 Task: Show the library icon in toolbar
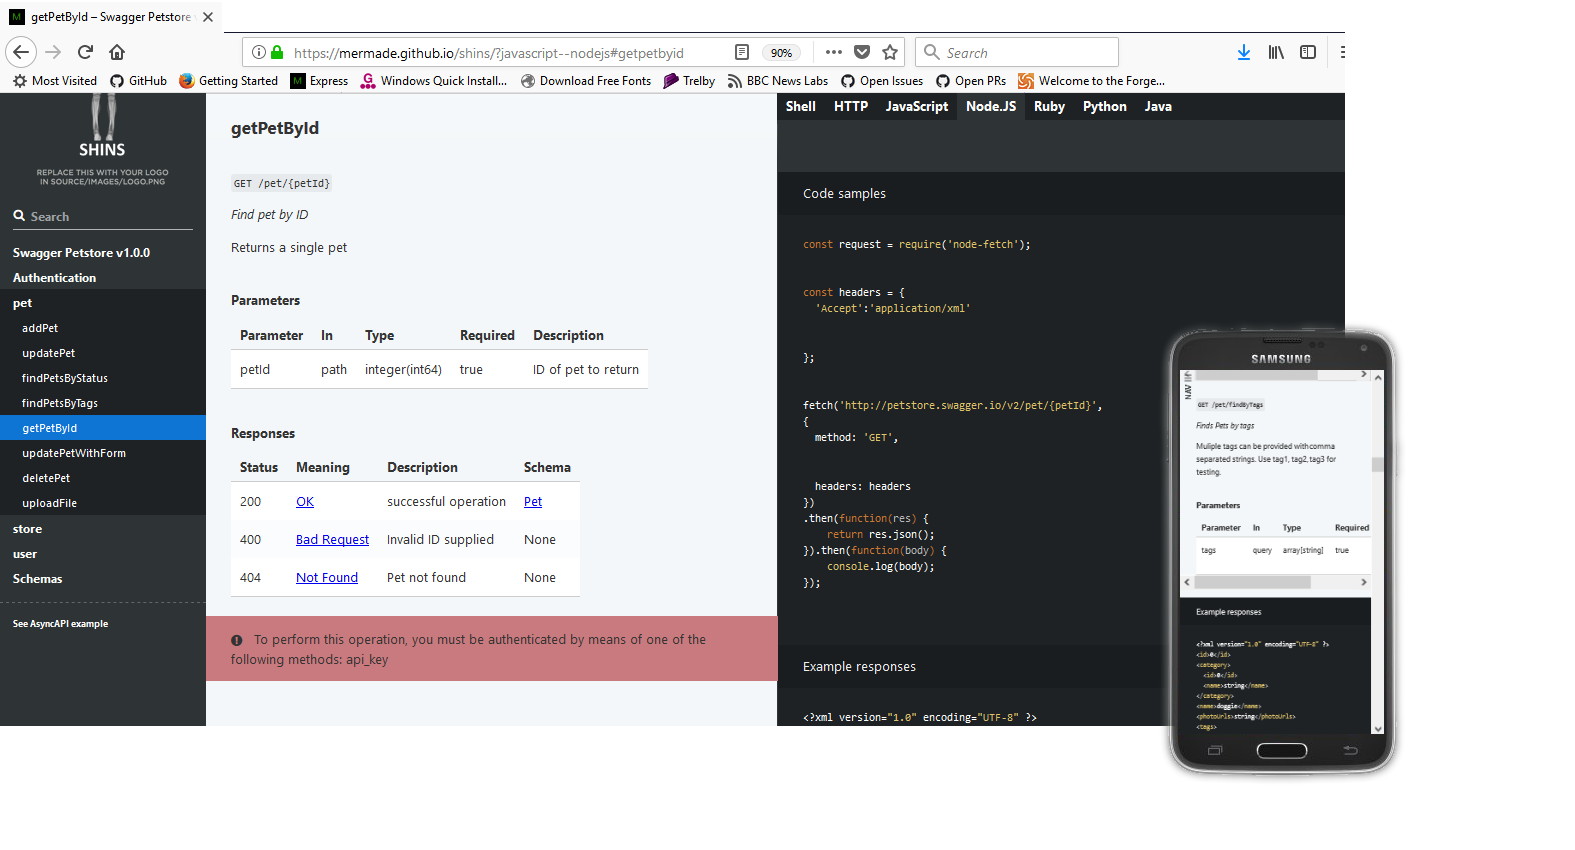click(x=1276, y=52)
